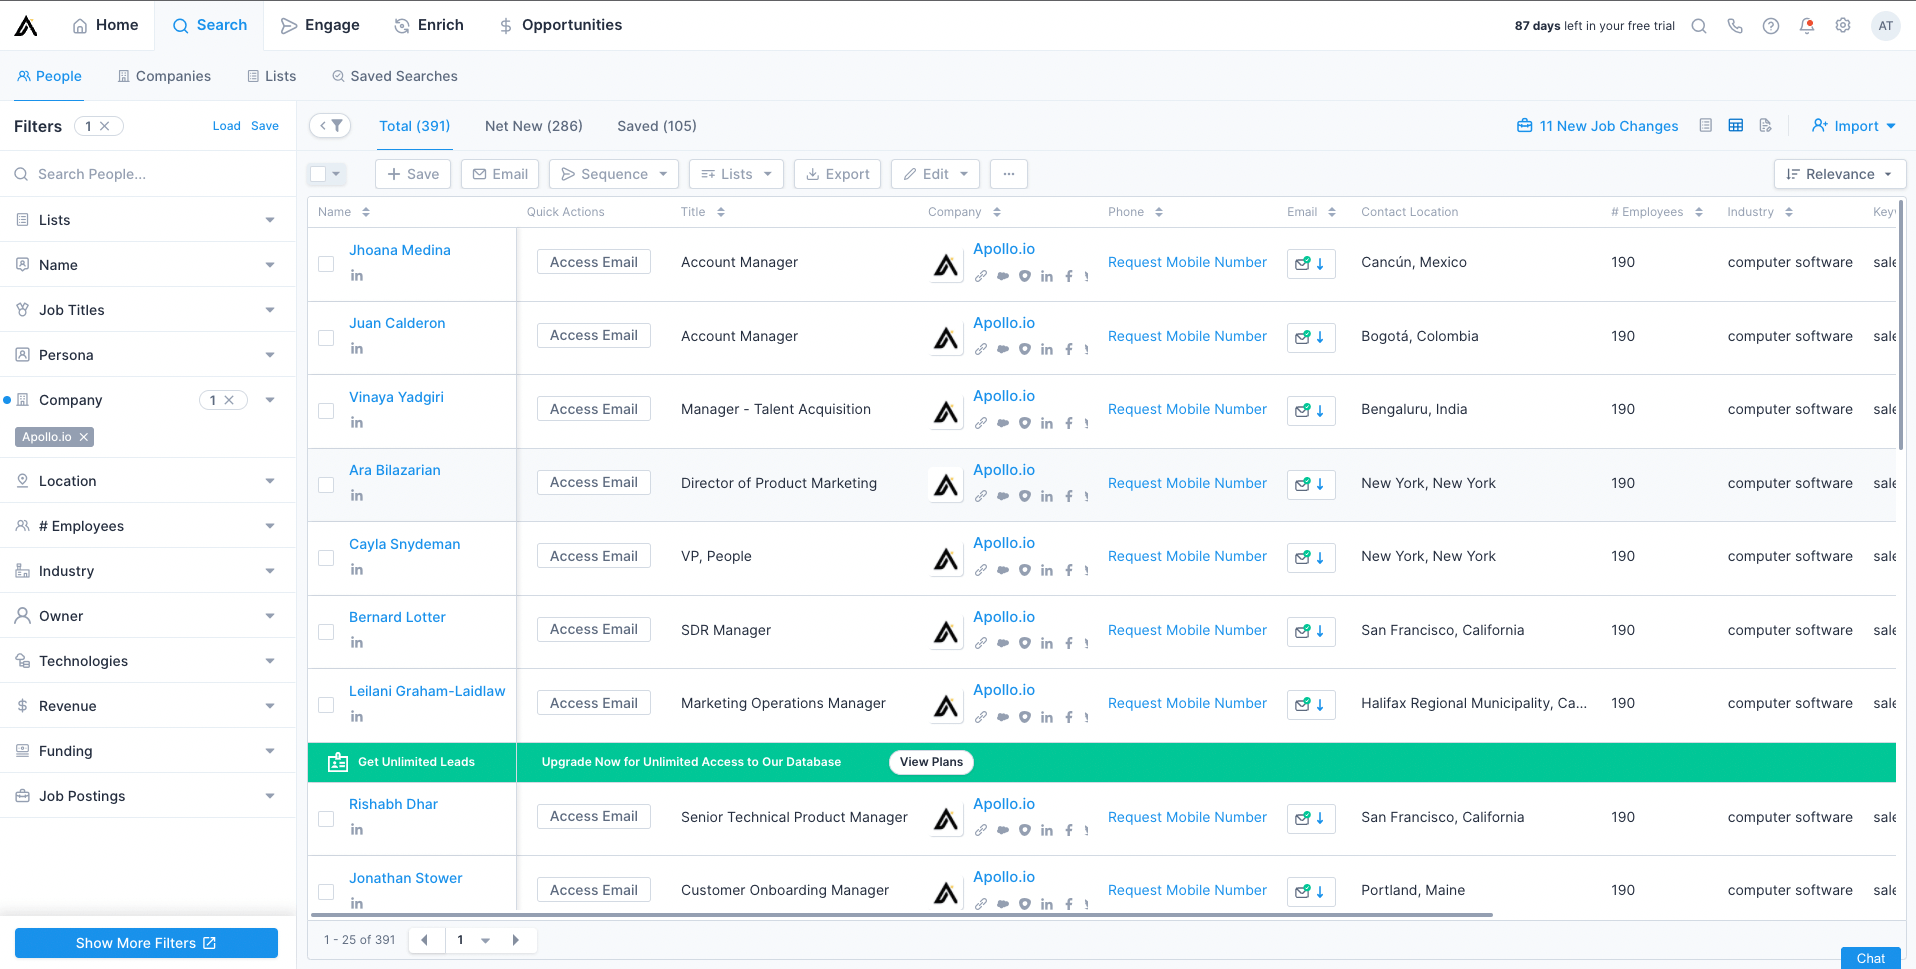Click the list view icon beside the grid view
The width and height of the screenshot is (1916, 969).
(1706, 125)
